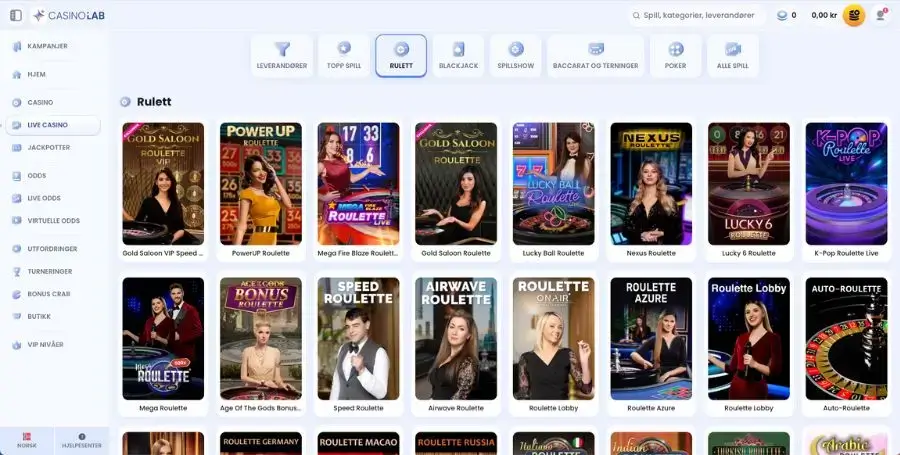This screenshot has width=900, height=455.
Task: Switch to the Topp Spill tab
Action: pos(344,56)
